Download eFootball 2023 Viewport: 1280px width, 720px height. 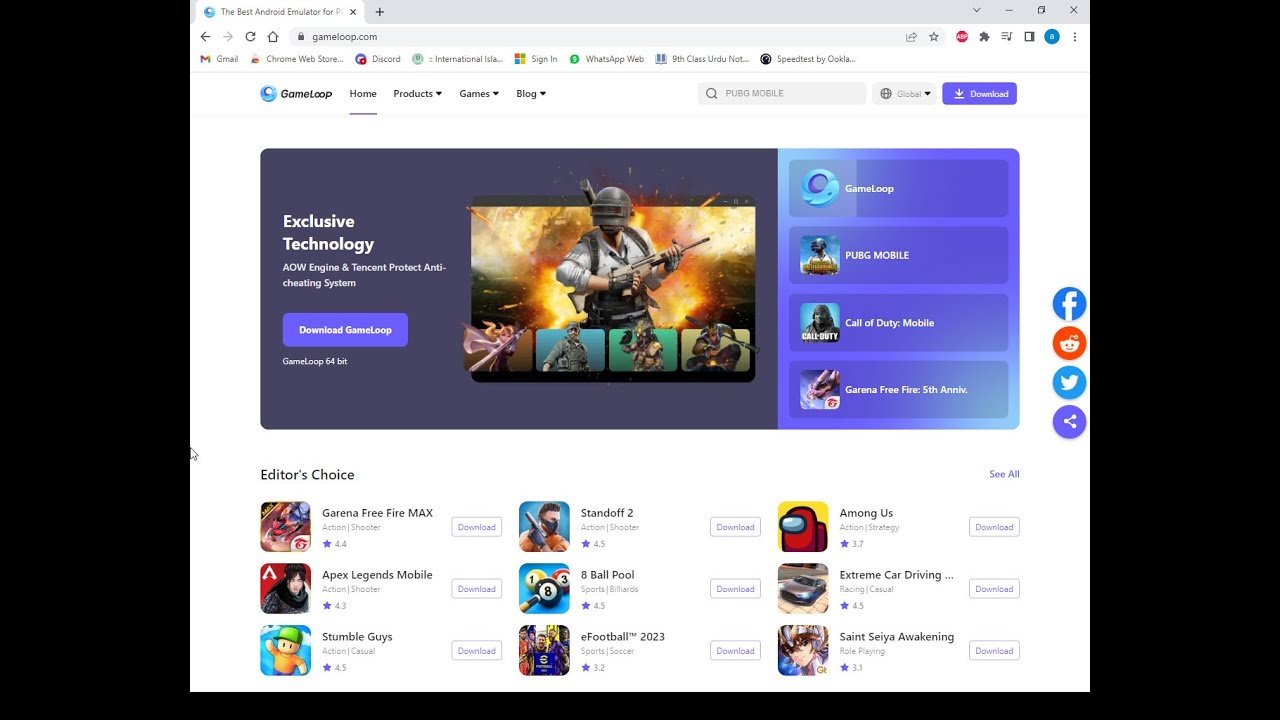point(735,651)
